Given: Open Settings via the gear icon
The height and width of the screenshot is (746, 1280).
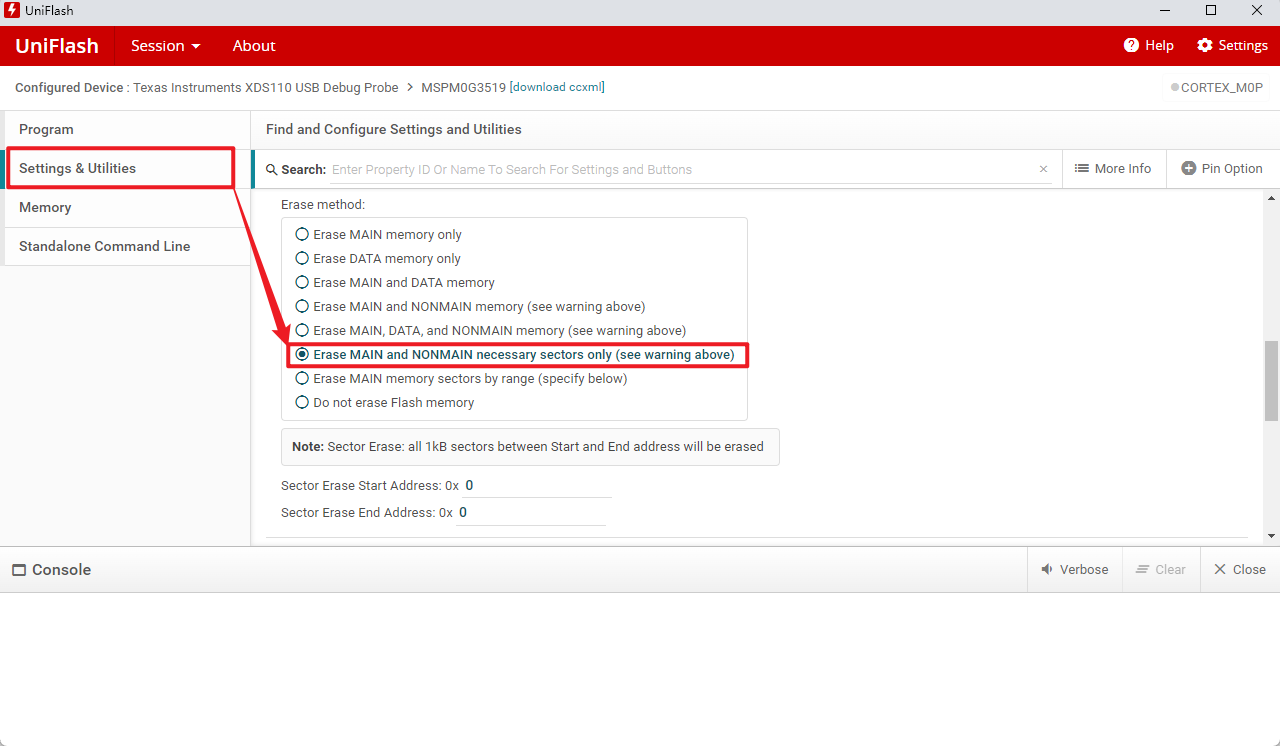Looking at the screenshot, I should (x=1204, y=45).
